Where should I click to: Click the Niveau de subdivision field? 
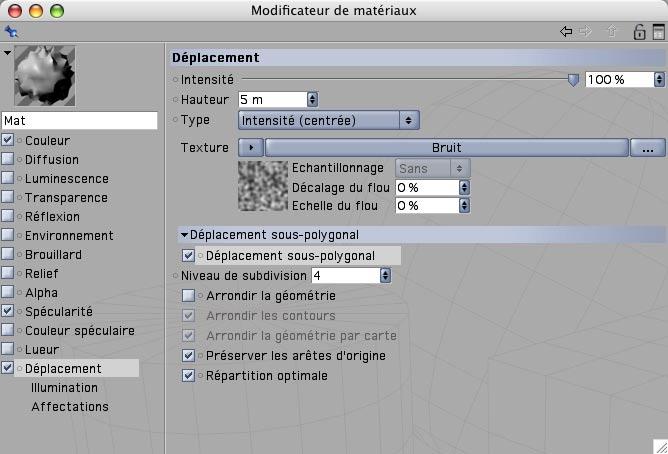pos(346,276)
